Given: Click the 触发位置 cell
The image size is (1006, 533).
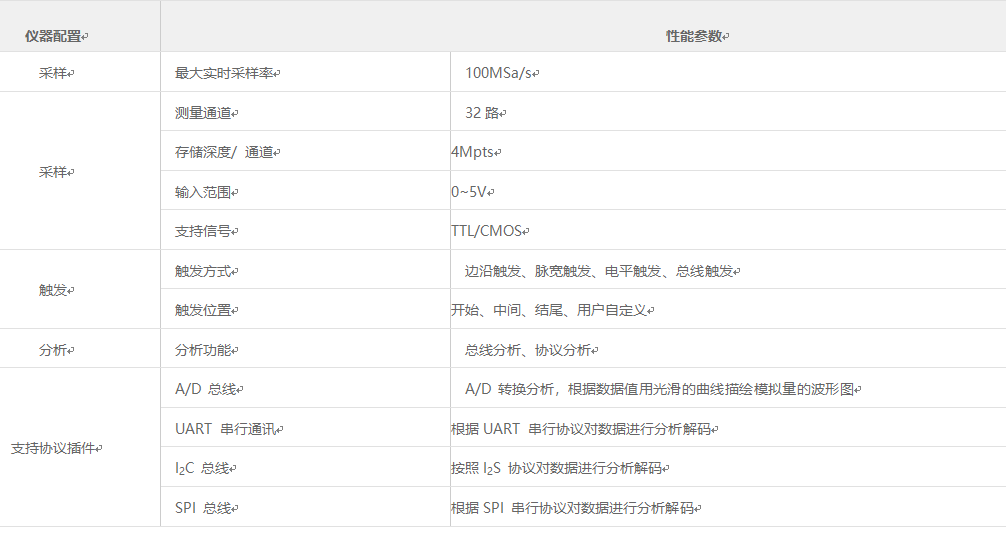Looking at the screenshot, I should [x=206, y=310].
